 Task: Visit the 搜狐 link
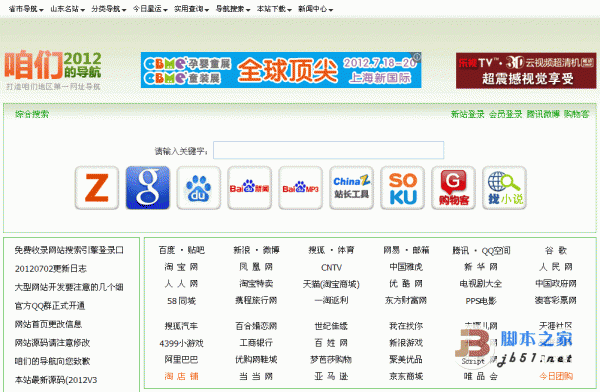(x=316, y=250)
